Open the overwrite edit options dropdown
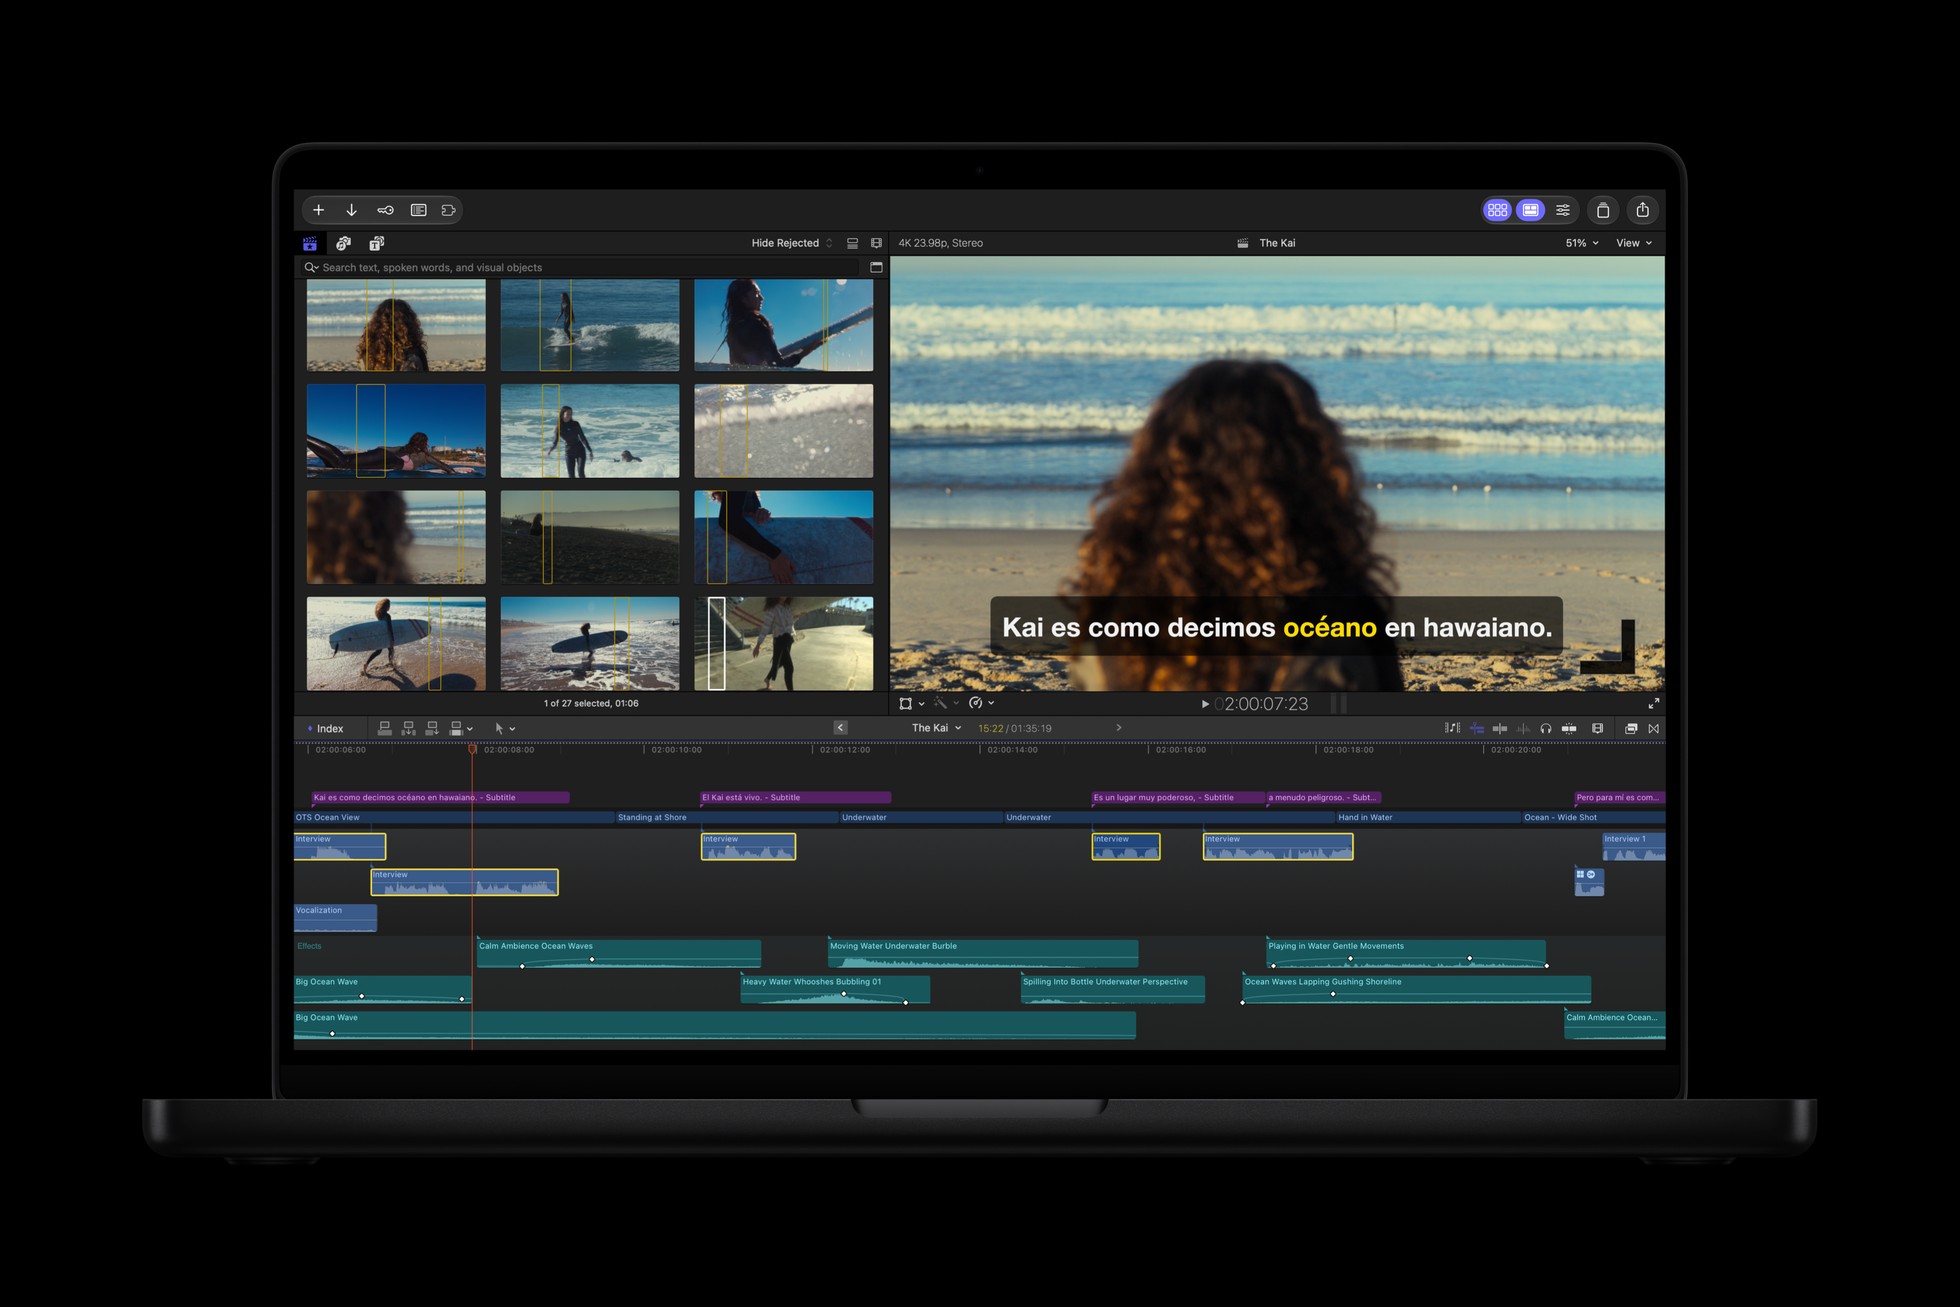The width and height of the screenshot is (1960, 1307). point(461,728)
